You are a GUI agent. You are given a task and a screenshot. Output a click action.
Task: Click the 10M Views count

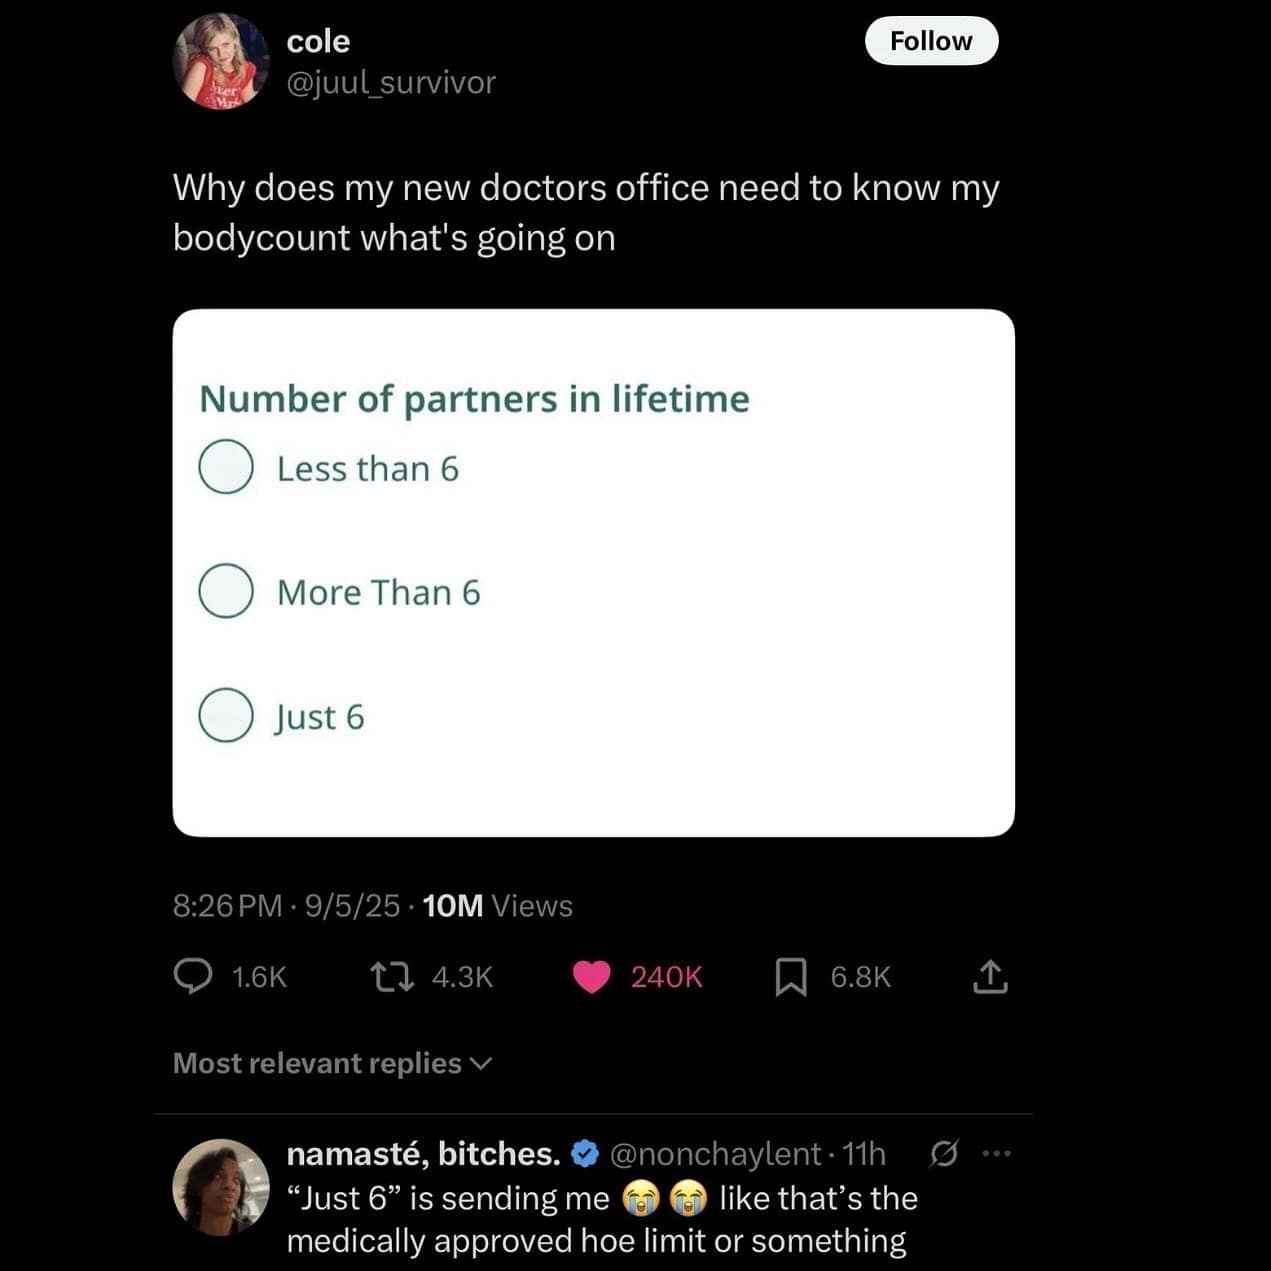[x=497, y=906]
